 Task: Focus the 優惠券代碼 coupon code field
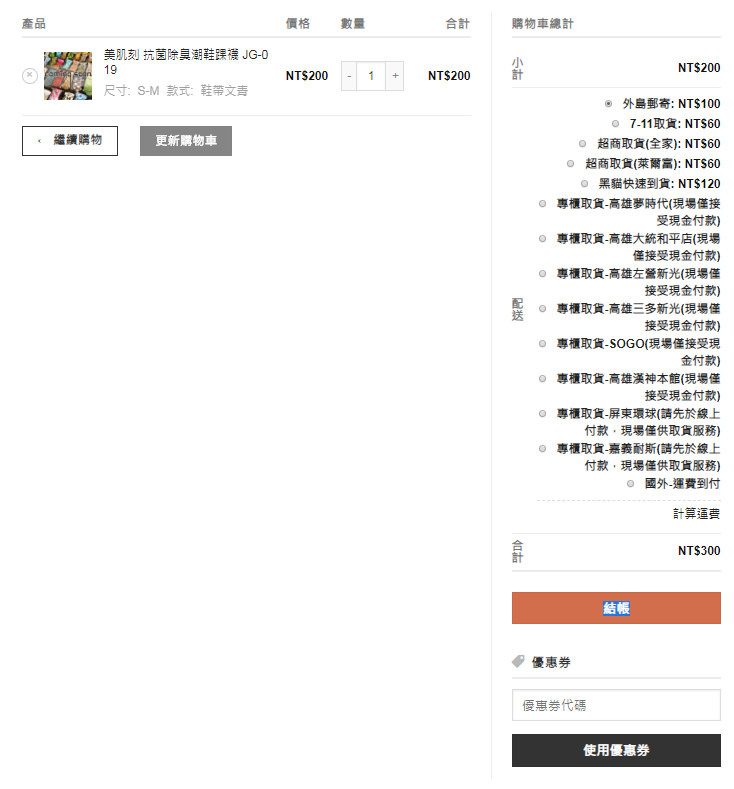[x=616, y=705]
